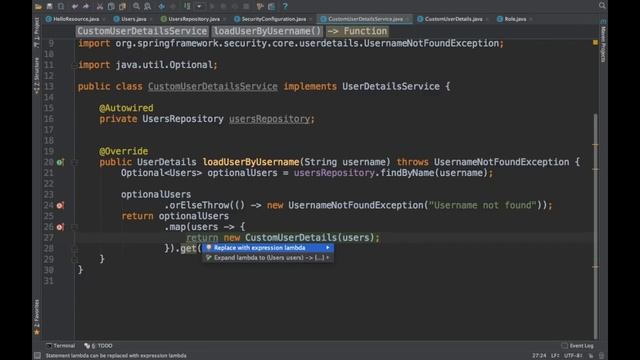Click the @Autowired annotation
640x360 pixels.
[x=126, y=108]
